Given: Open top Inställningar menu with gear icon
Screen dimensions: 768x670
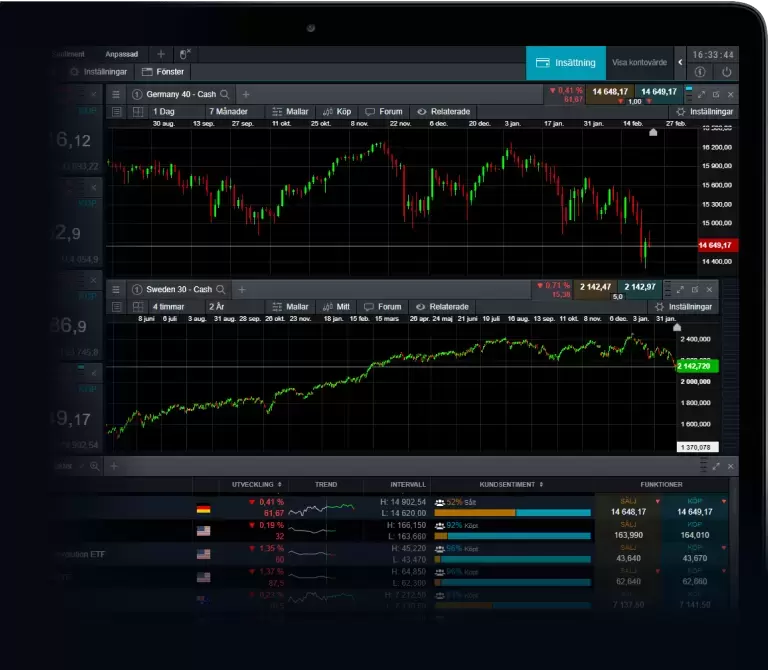Looking at the screenshot, I should tap(98, 72).
